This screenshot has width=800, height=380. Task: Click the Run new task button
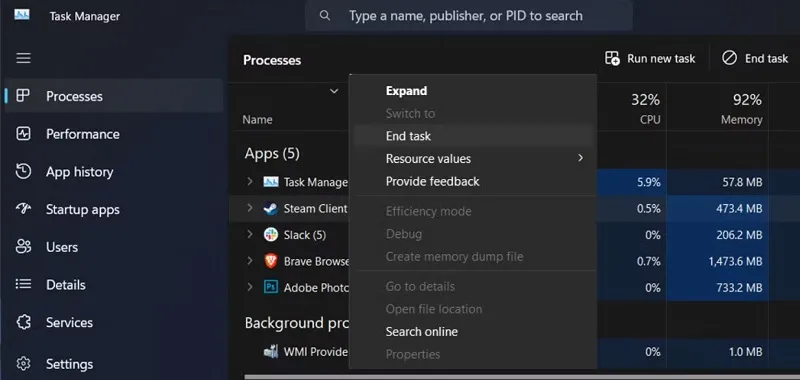point(650,59)
